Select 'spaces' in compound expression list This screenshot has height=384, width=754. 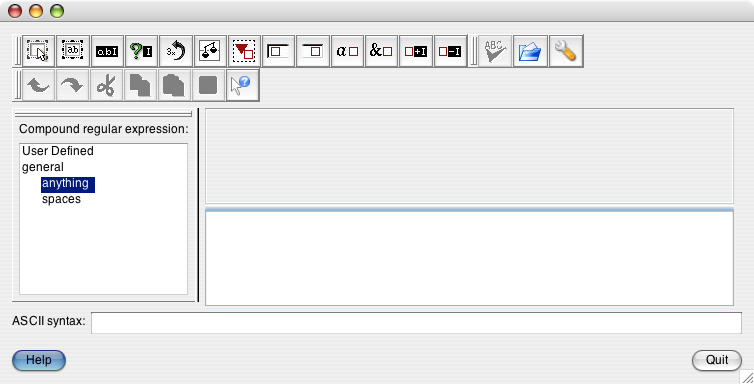[x=61, y=199]
